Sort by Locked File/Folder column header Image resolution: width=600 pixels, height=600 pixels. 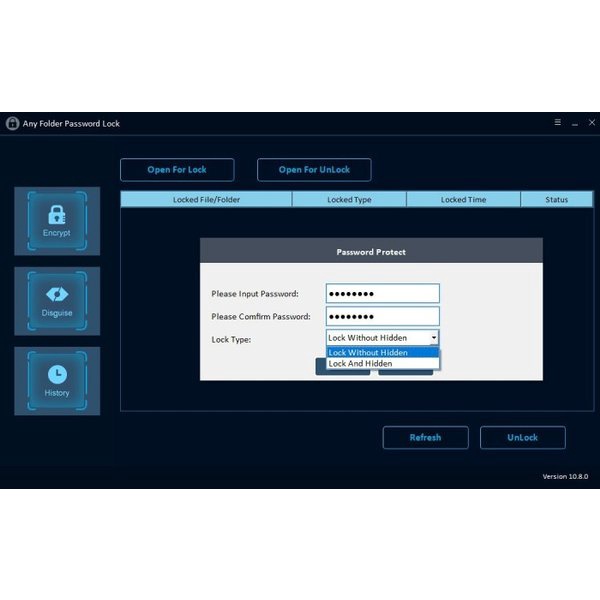[206, 199]
